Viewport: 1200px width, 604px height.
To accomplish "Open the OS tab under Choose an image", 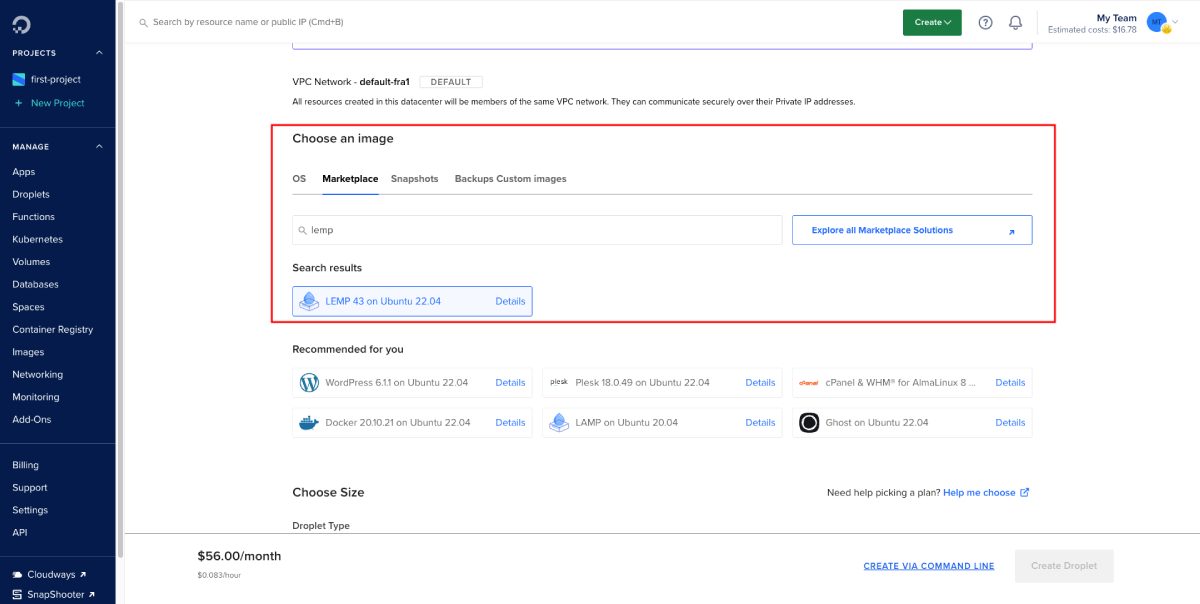I will coord(298,179).
